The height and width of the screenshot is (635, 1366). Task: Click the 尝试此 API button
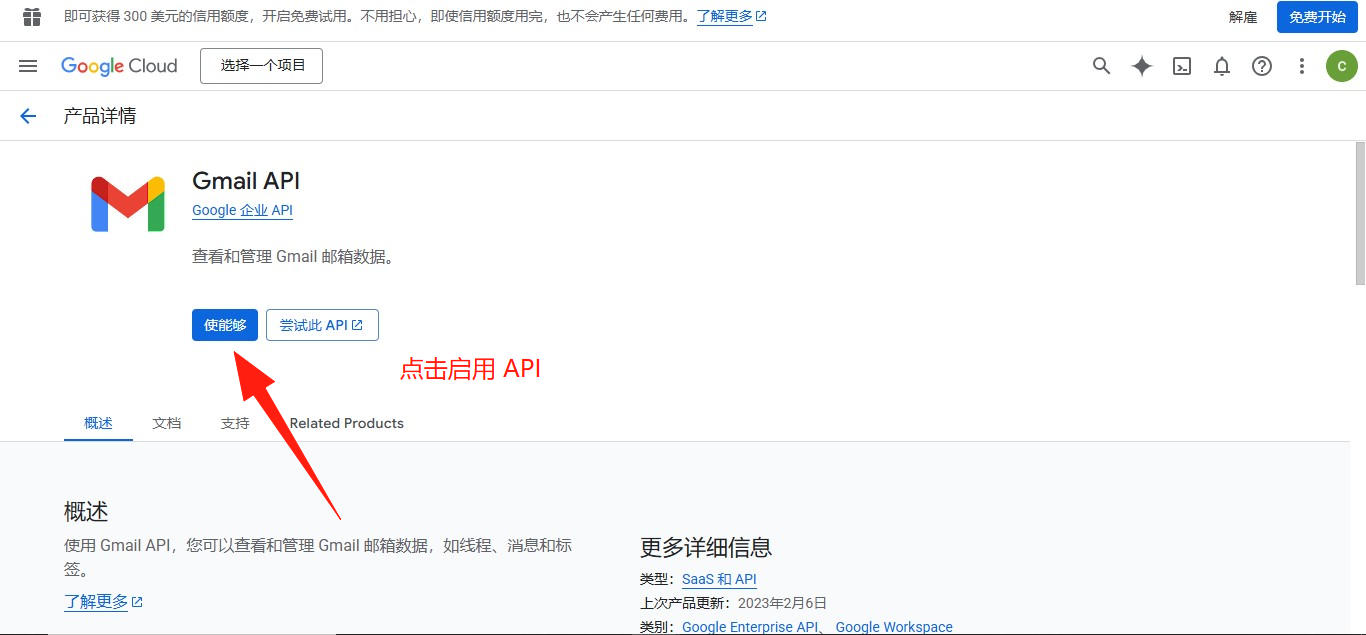(322, 325)
